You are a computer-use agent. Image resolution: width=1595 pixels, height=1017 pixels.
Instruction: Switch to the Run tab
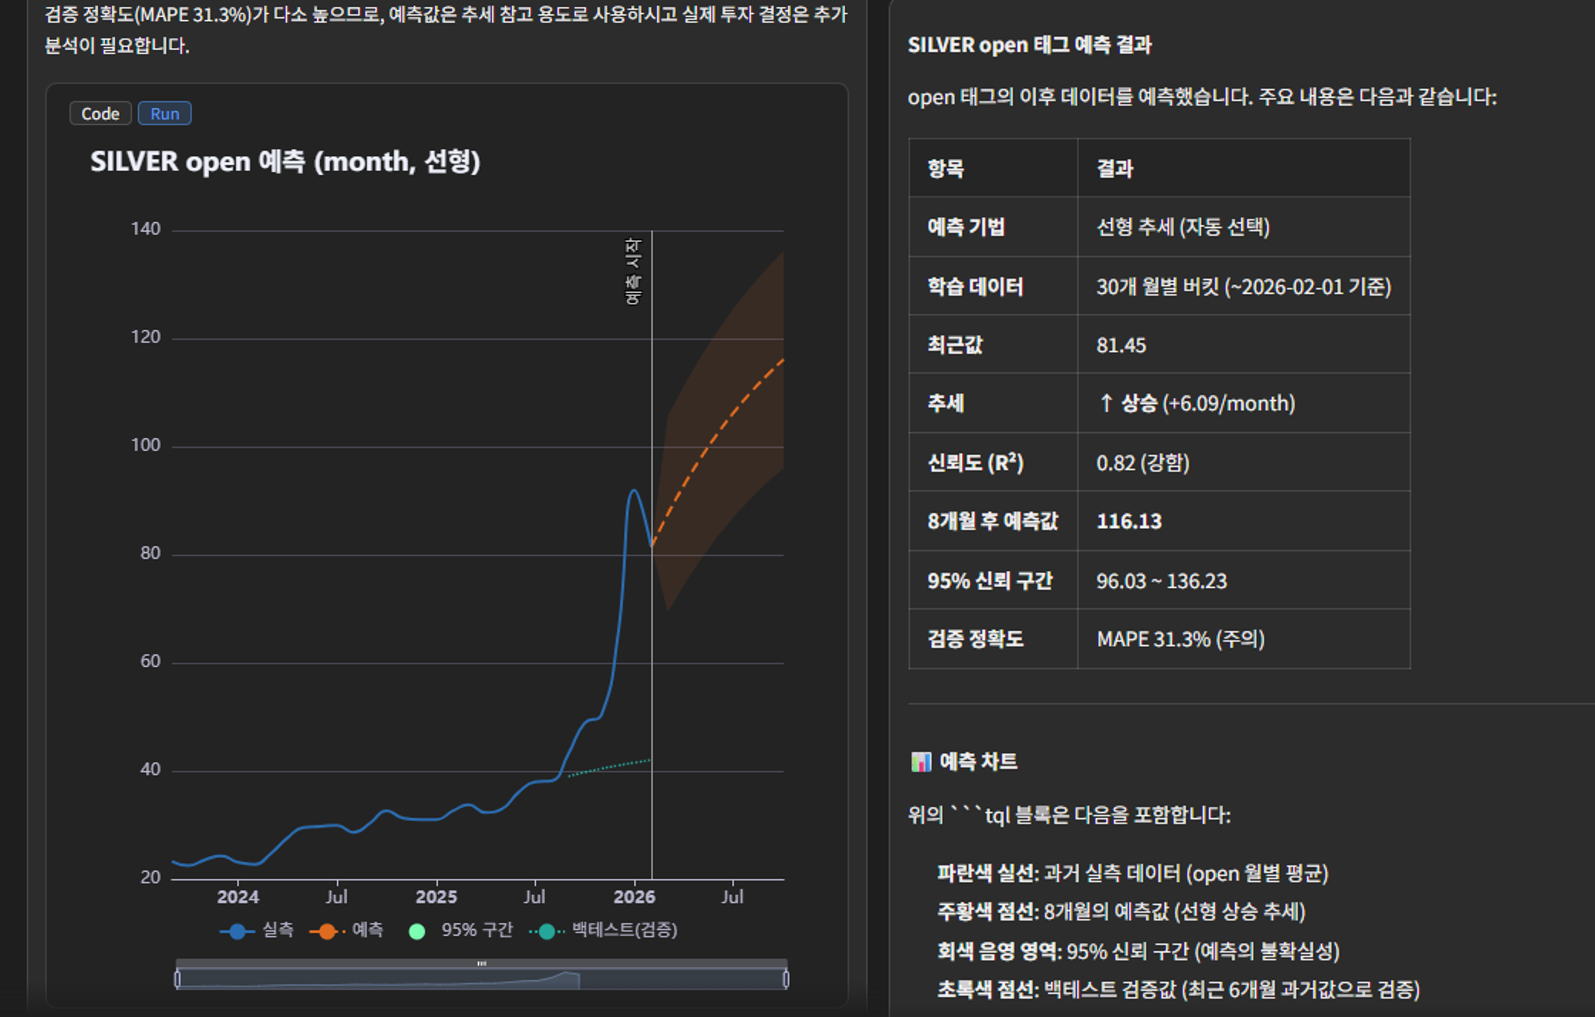click(x=165, y=114)
